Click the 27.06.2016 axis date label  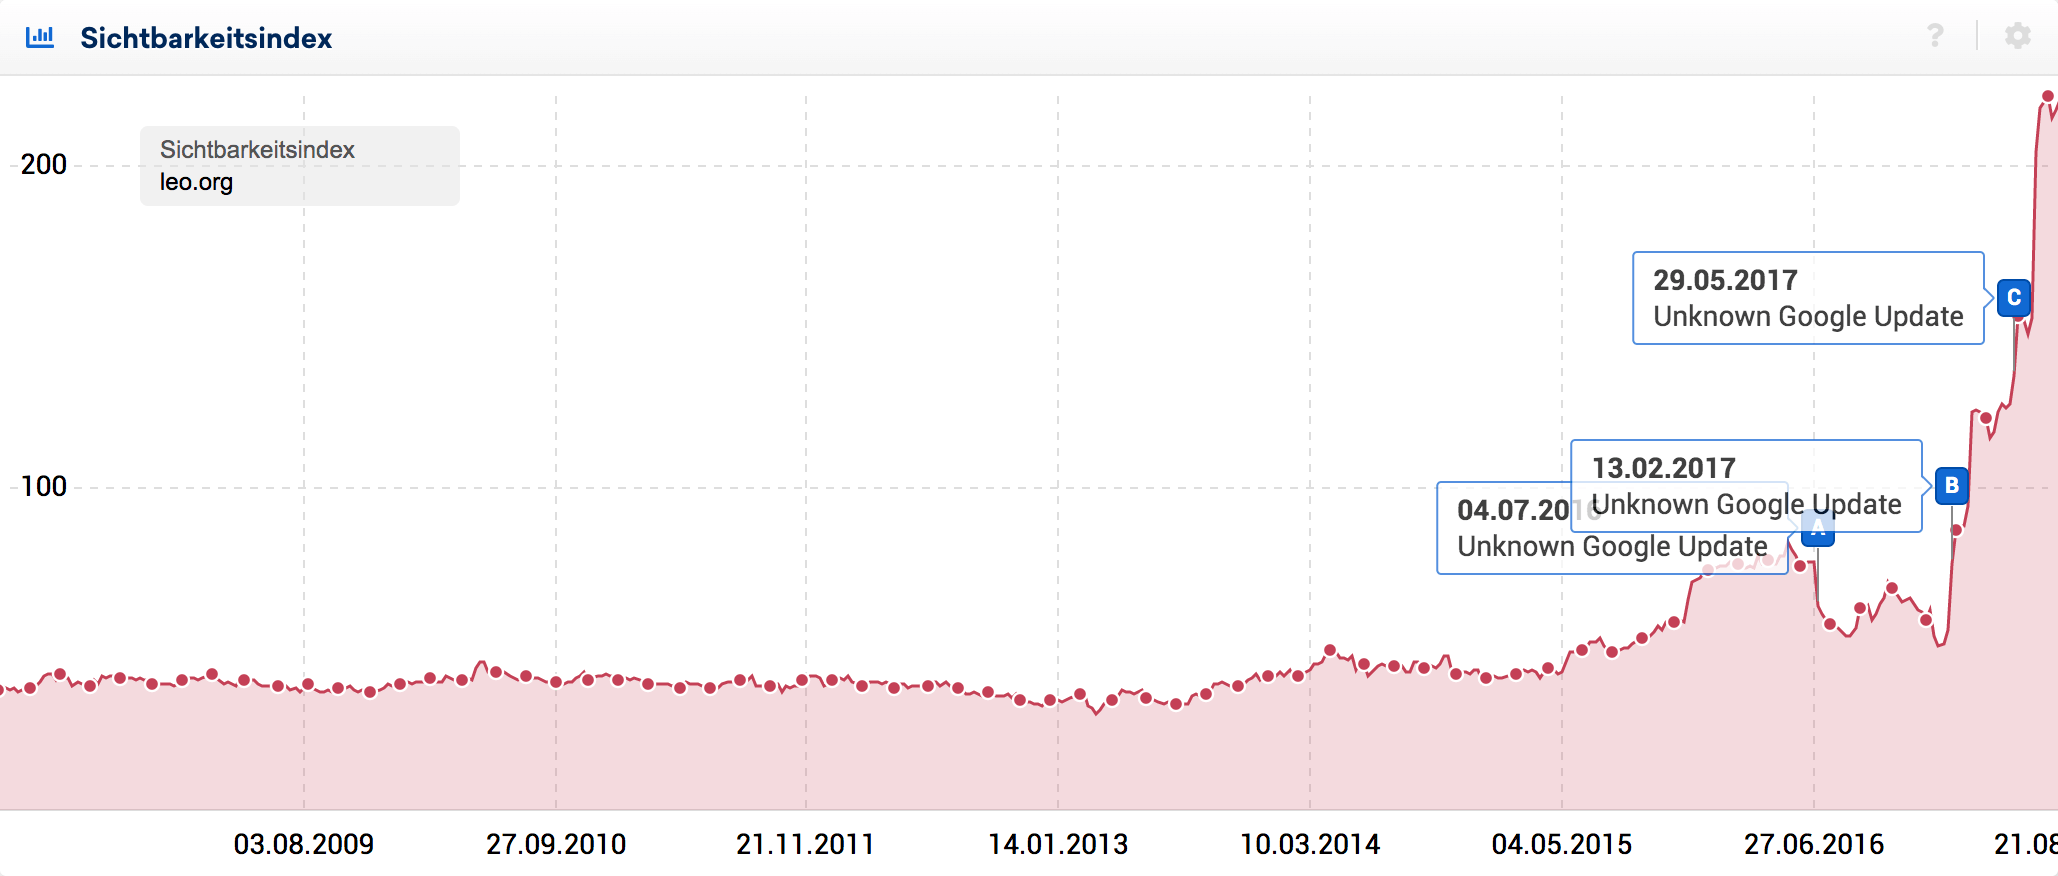click(x=1814, y=845)
